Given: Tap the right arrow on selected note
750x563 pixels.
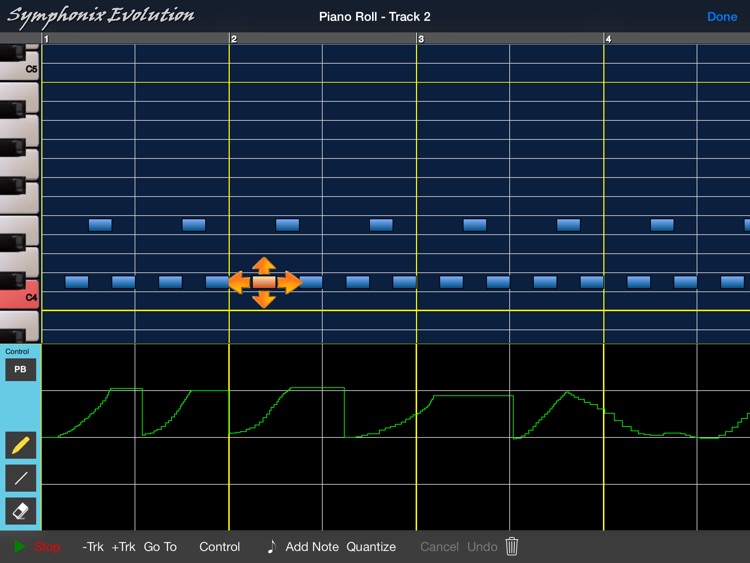Looking at the screenshot, I should coord(289,282).
